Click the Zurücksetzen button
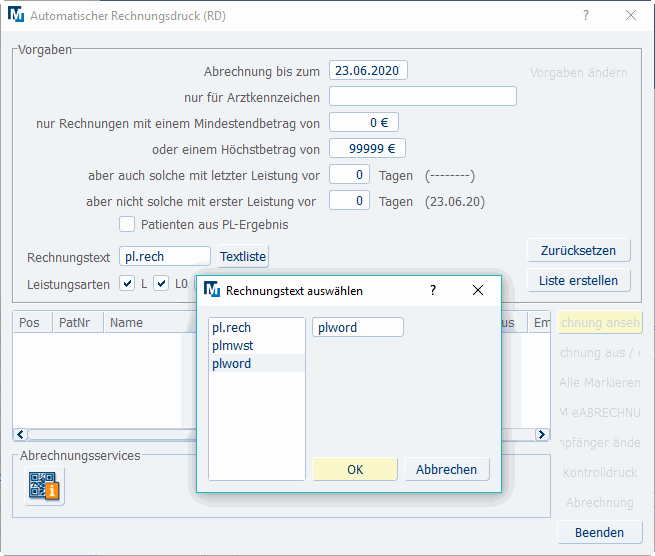Image resolution: width=655 pixels, height=556 pixels. coord(578,250)
